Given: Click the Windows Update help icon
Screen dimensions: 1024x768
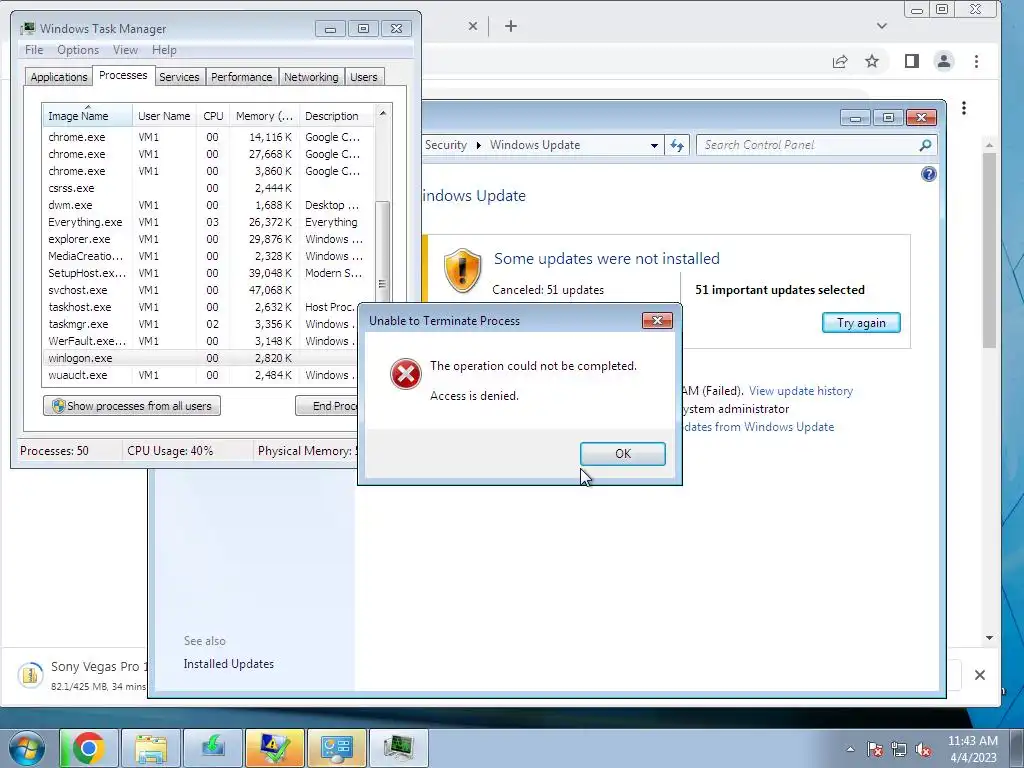Looking at the screenshot, I should (x=929, y=174).
